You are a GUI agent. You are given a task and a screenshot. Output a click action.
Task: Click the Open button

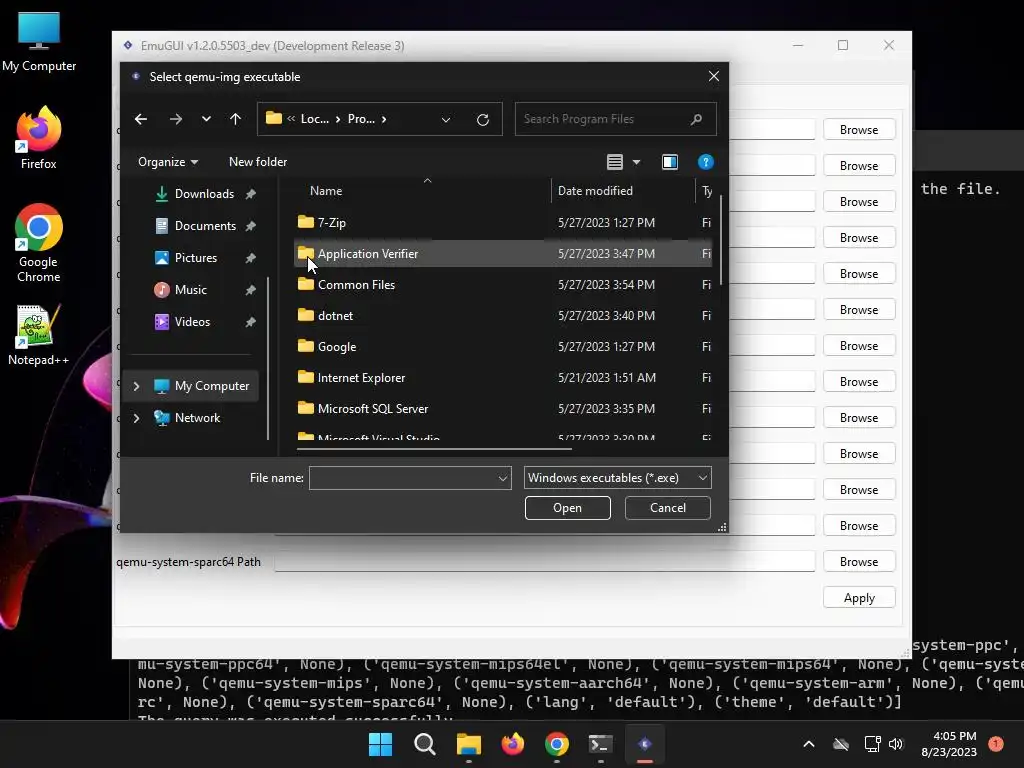pos(568,508)
